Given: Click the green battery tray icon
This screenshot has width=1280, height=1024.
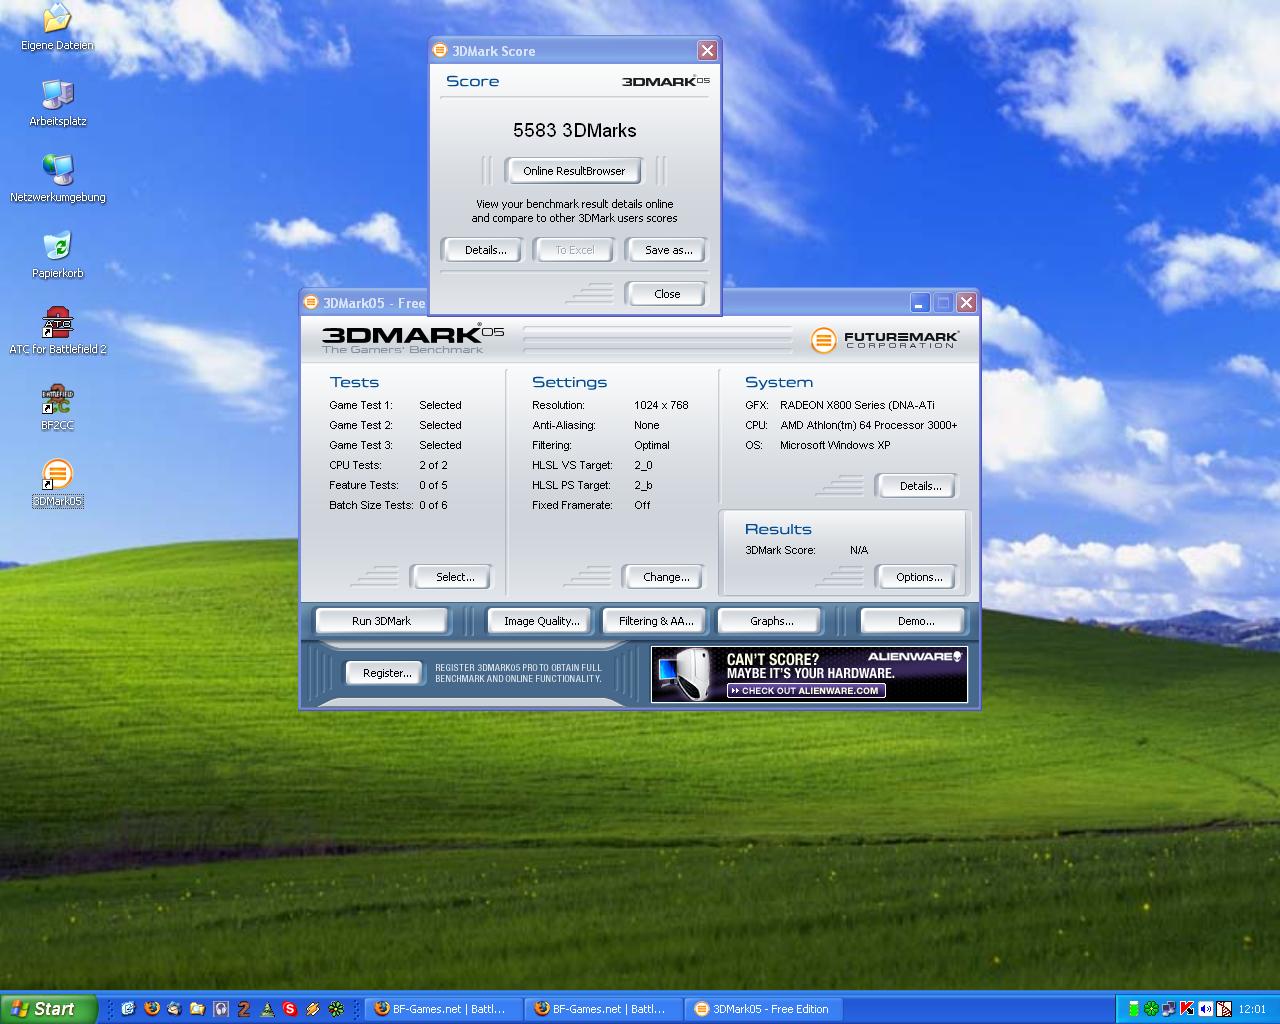Looking at the screenshot, I should (1134, 1009).
